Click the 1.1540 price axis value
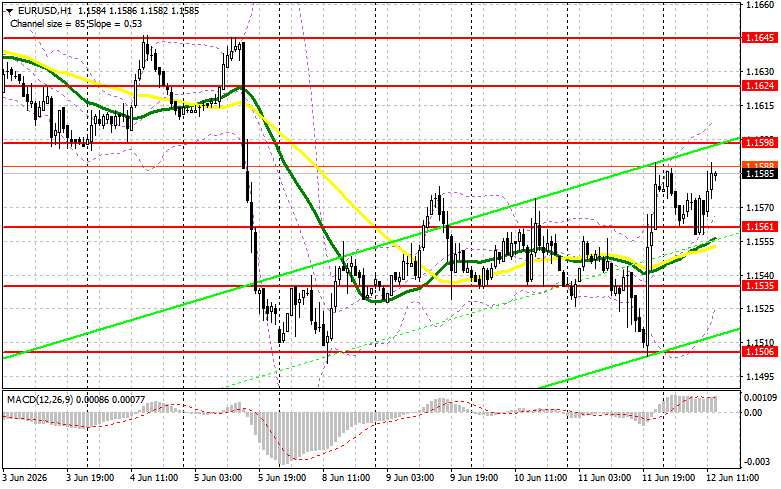Image resolution: width=781 pixels, height=489 pixels. click(760, 275)
